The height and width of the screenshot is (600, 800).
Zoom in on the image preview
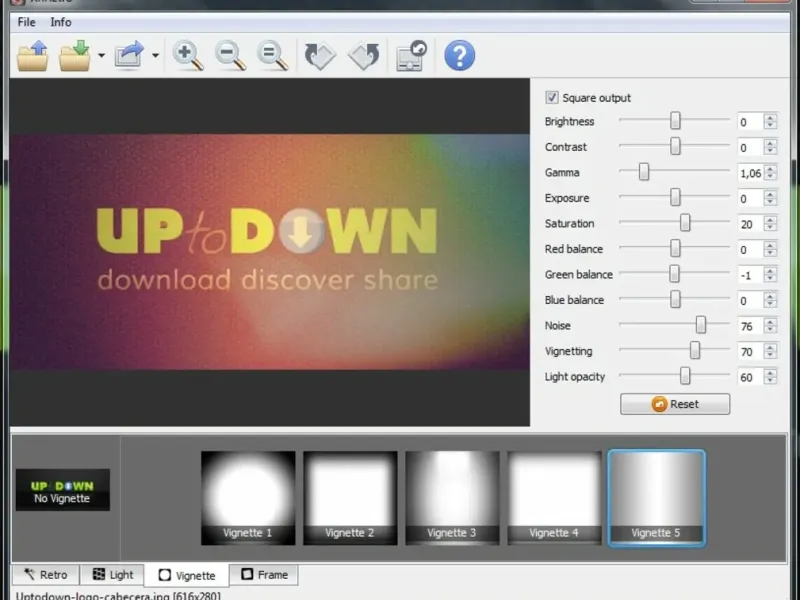188,56
